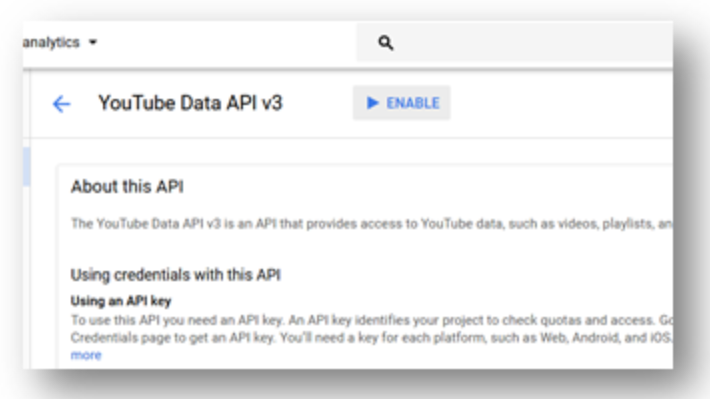Click the API description paragraph about videos, playlists
This screenshot has height=399, width=710.
(371, 224)
